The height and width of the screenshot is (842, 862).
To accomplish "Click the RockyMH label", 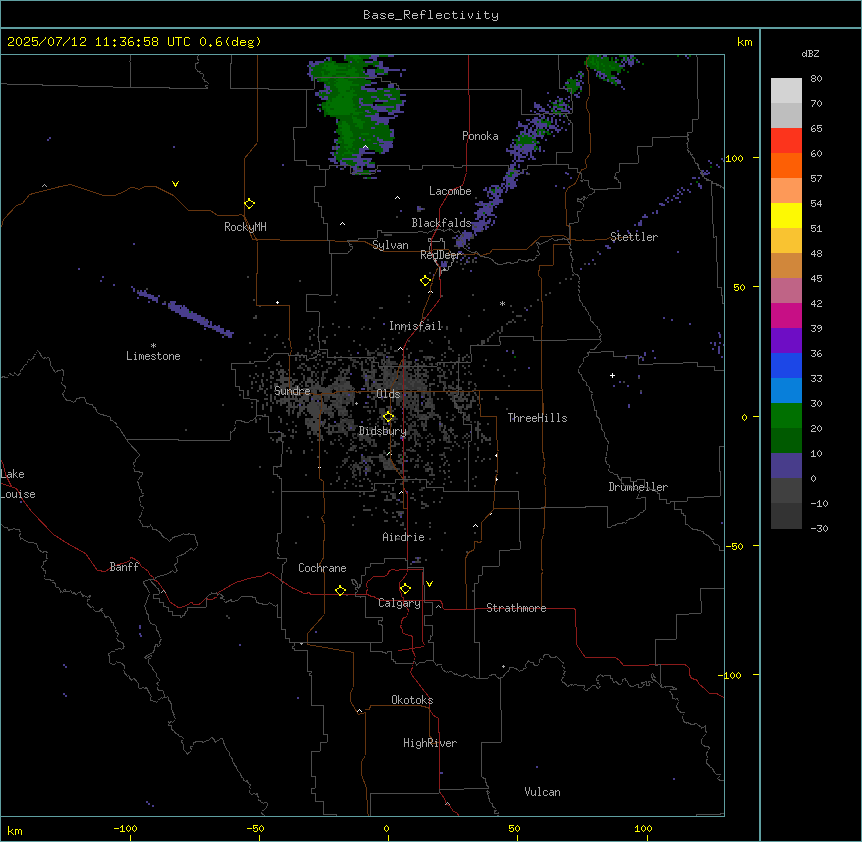I will coord(245,227).
